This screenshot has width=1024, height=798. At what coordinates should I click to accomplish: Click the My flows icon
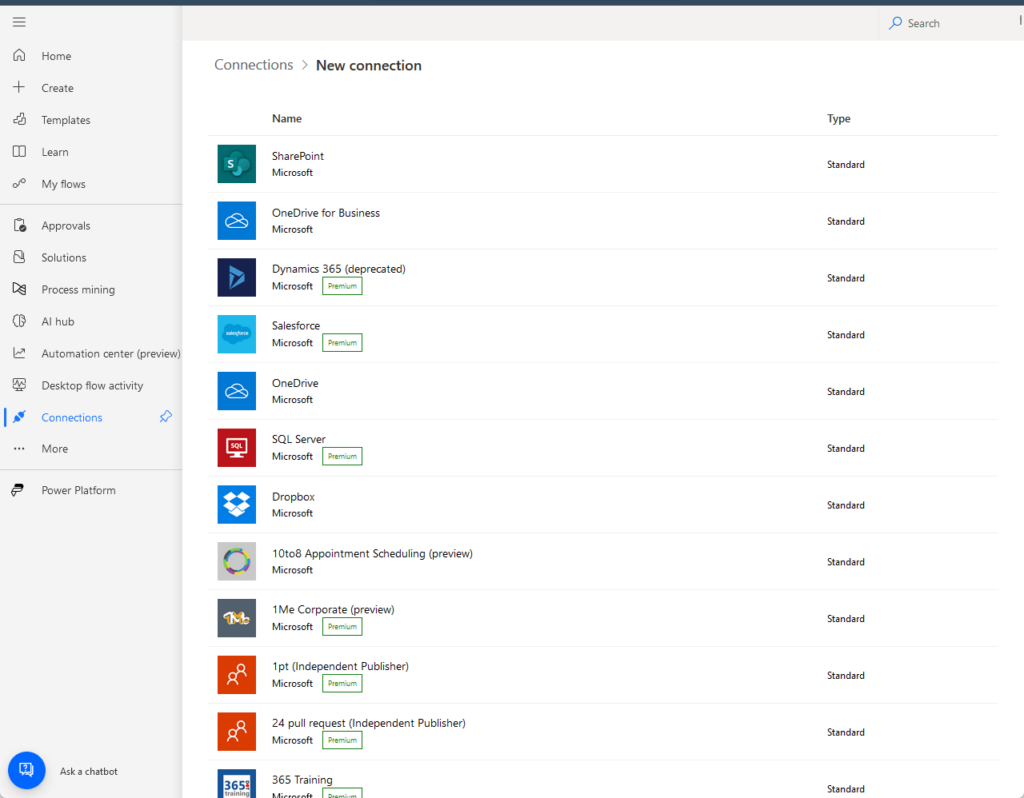click(19, 184)
